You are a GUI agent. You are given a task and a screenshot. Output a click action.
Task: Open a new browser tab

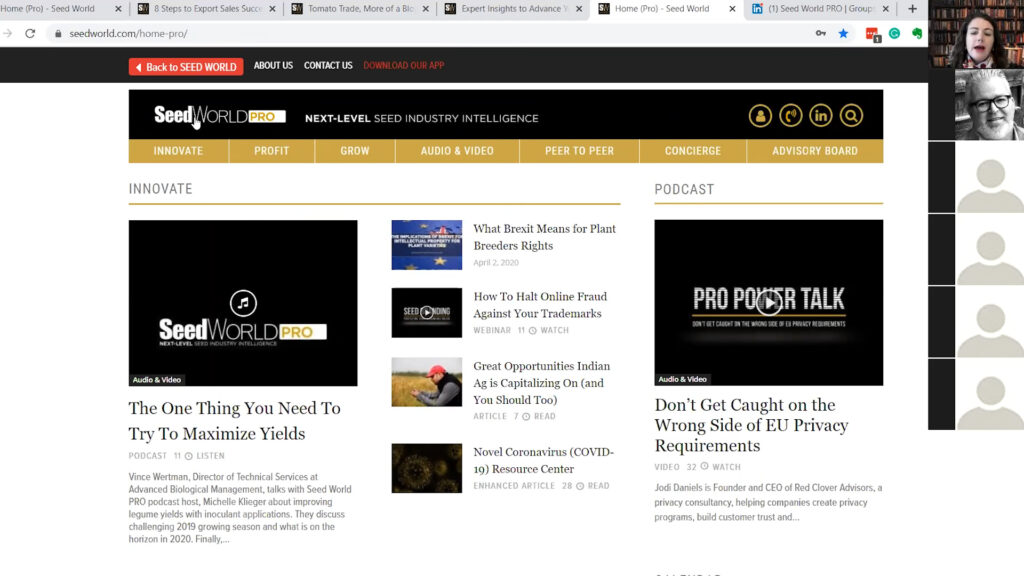(x=911, y=9)
